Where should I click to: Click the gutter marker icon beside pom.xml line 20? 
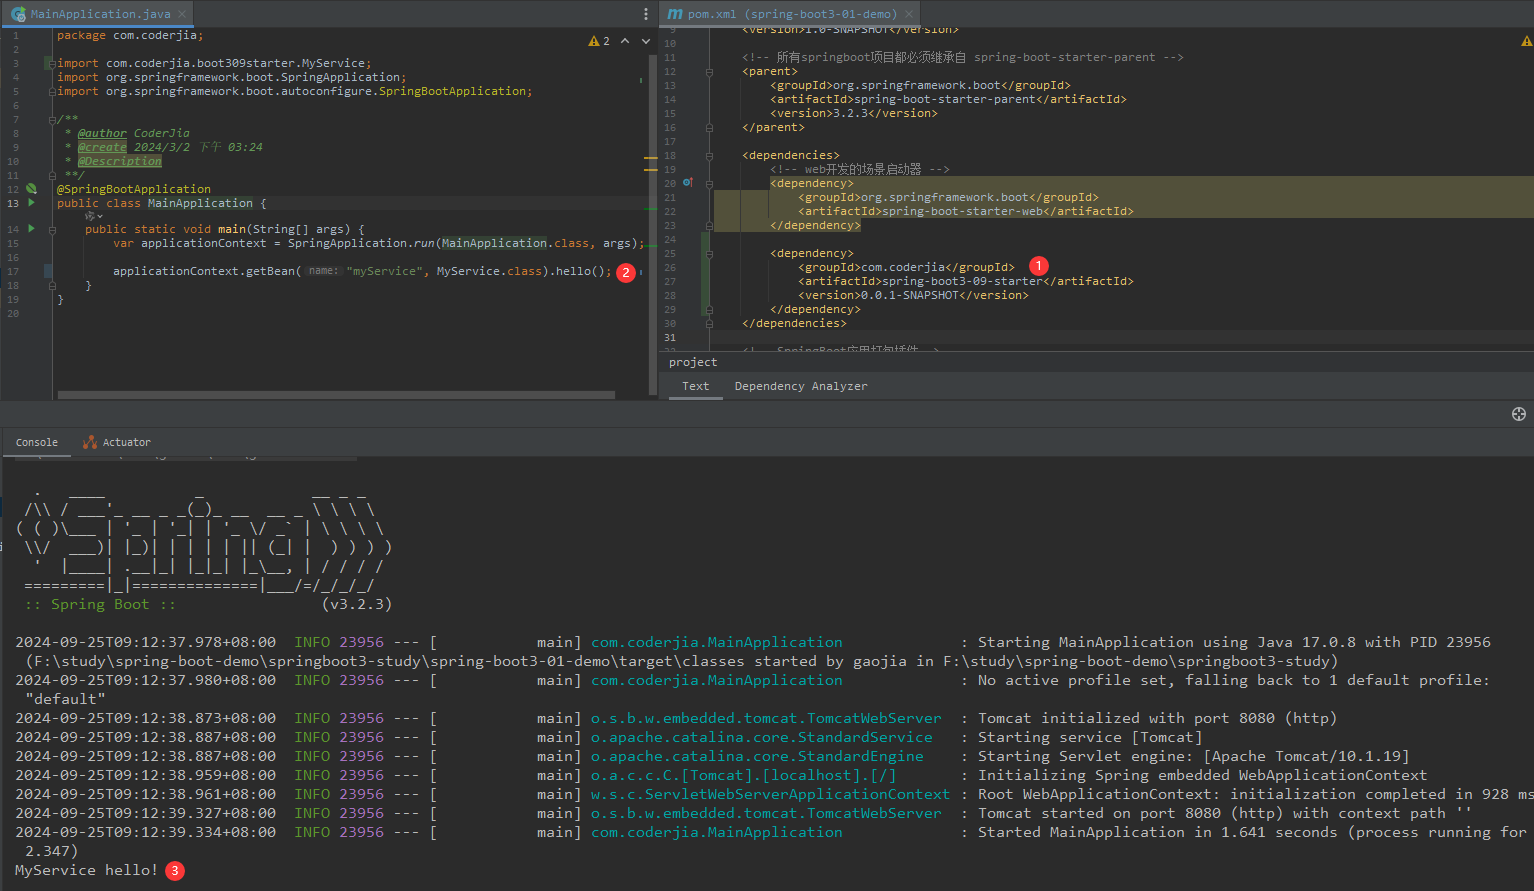click(x=687, y=182)
